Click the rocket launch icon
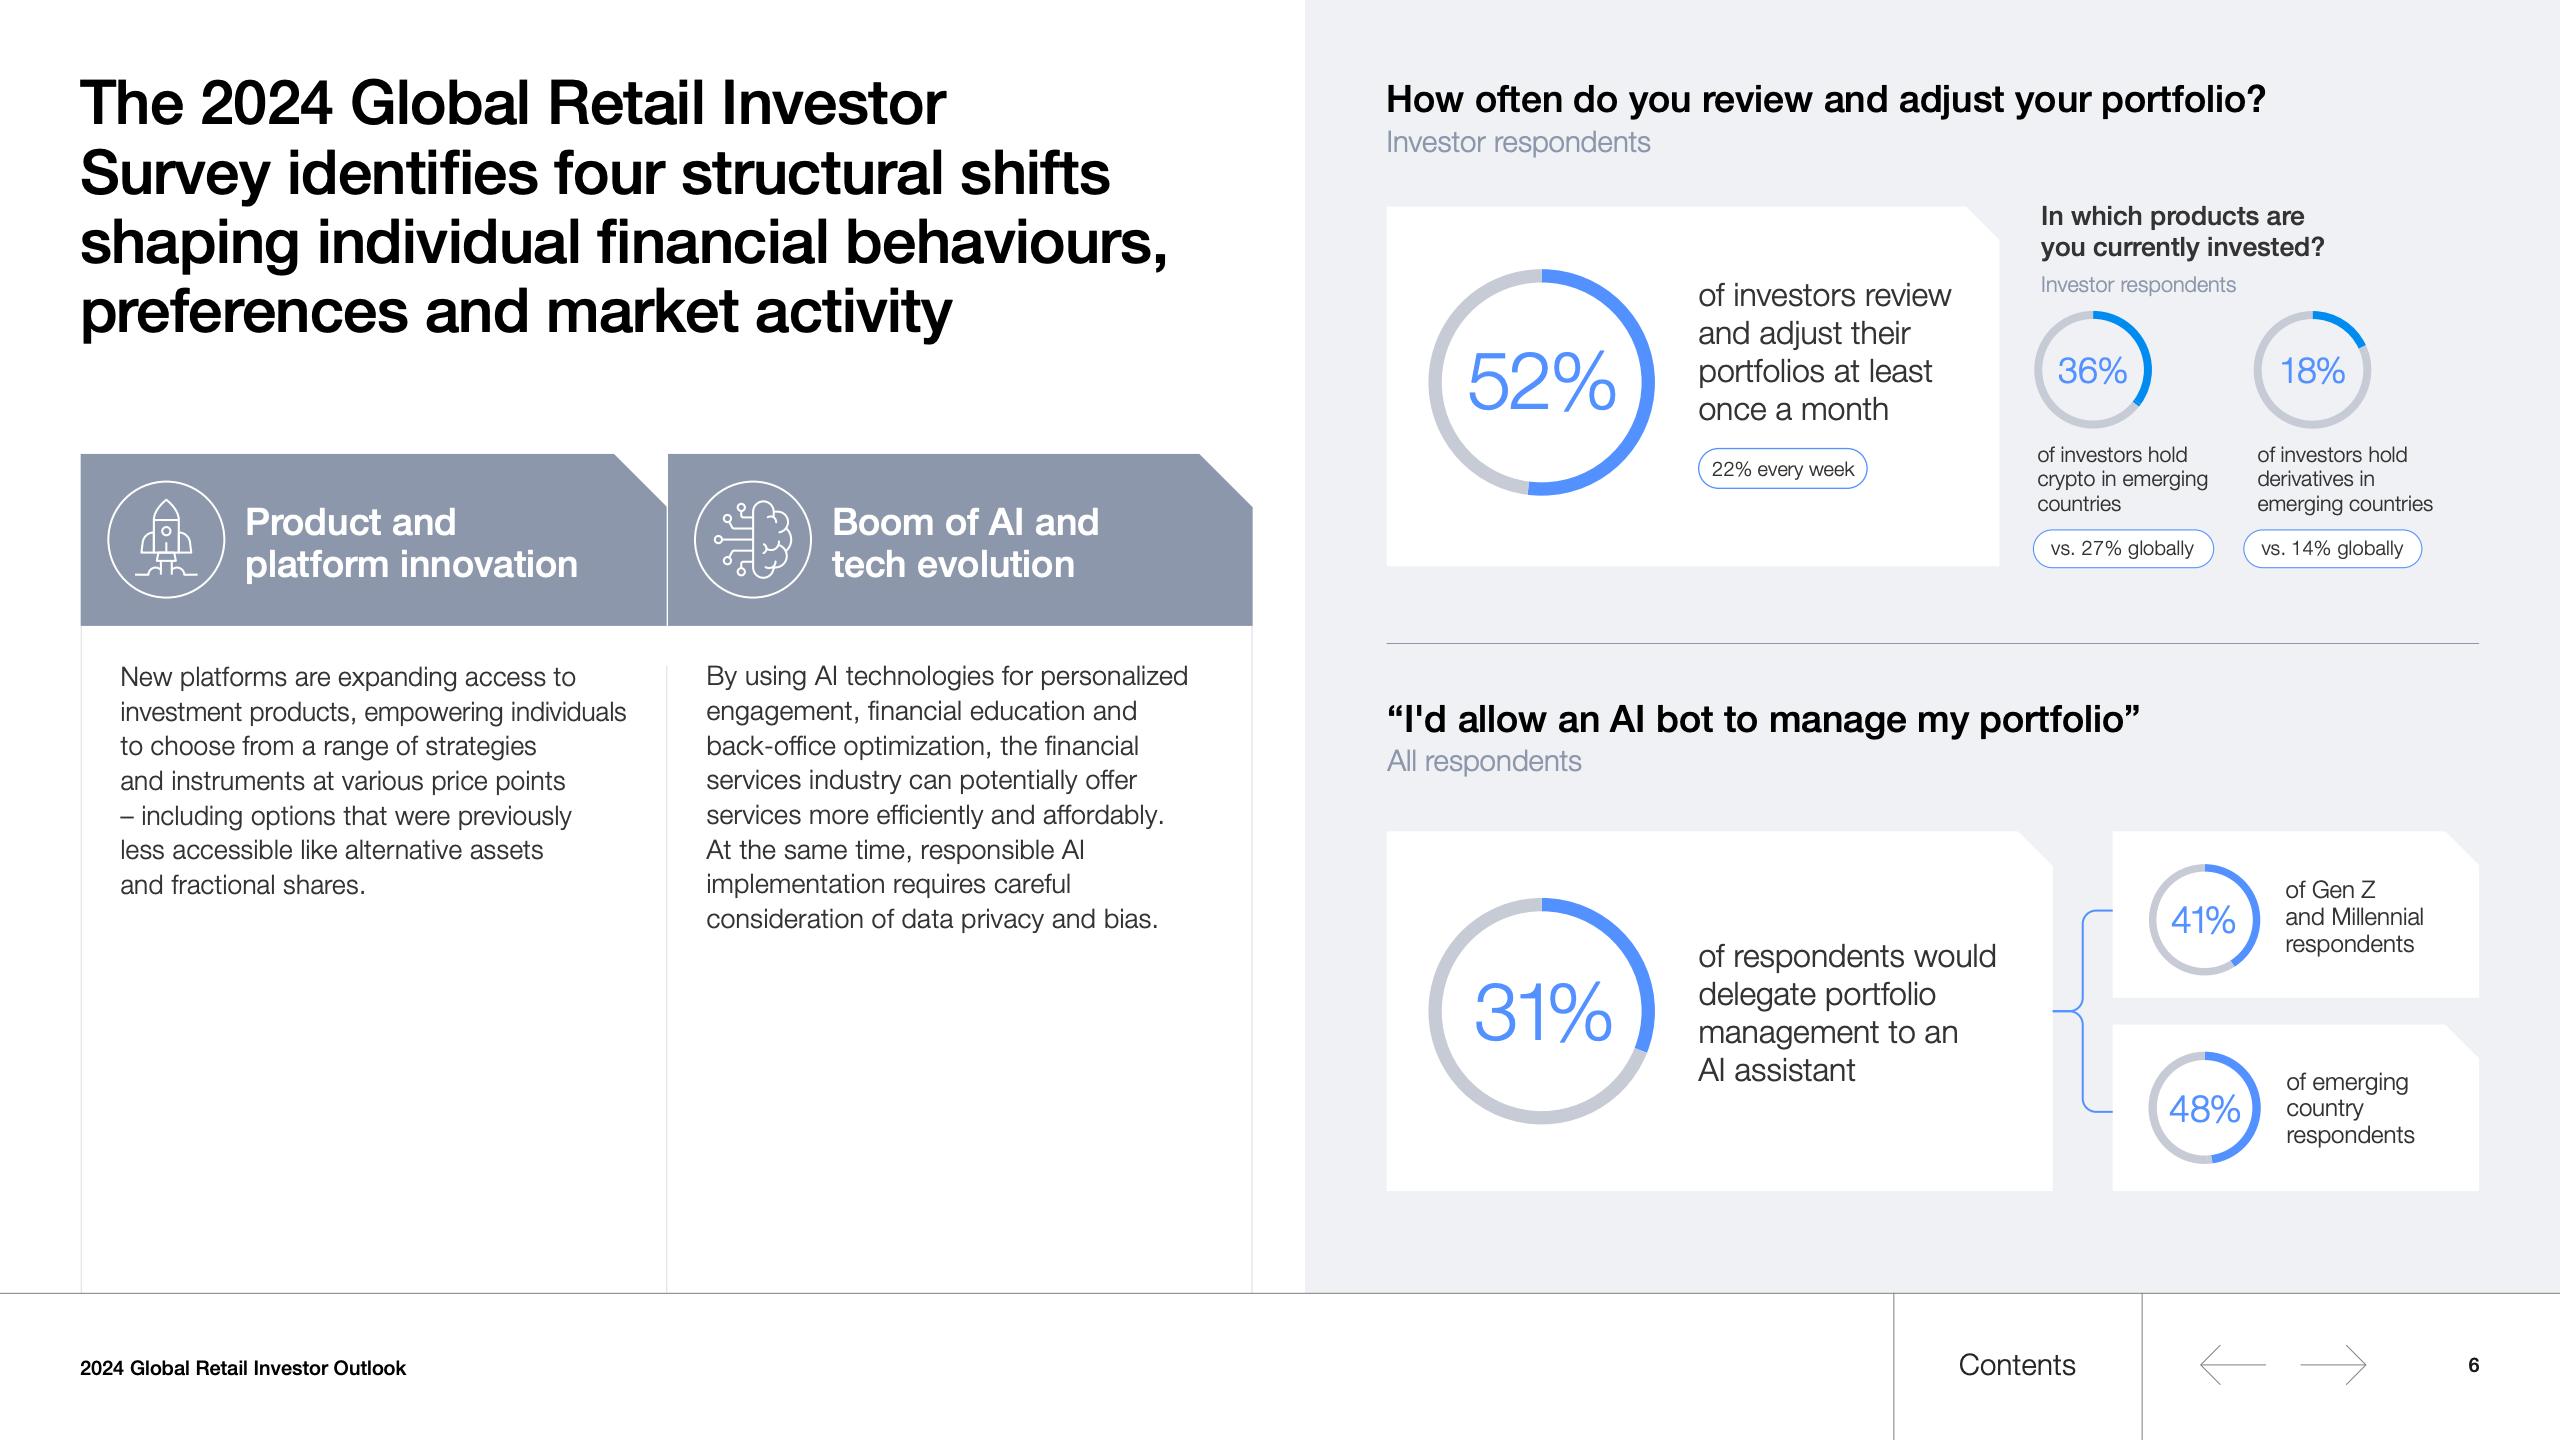This screenshot has width=2560, height=1440. click(x=166, y=540)
